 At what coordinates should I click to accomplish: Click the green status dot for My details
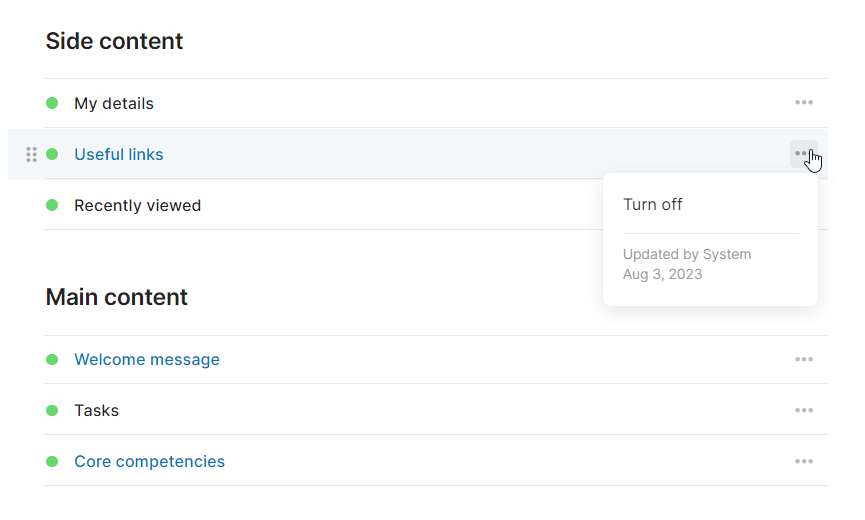click(x=52, y=103)
